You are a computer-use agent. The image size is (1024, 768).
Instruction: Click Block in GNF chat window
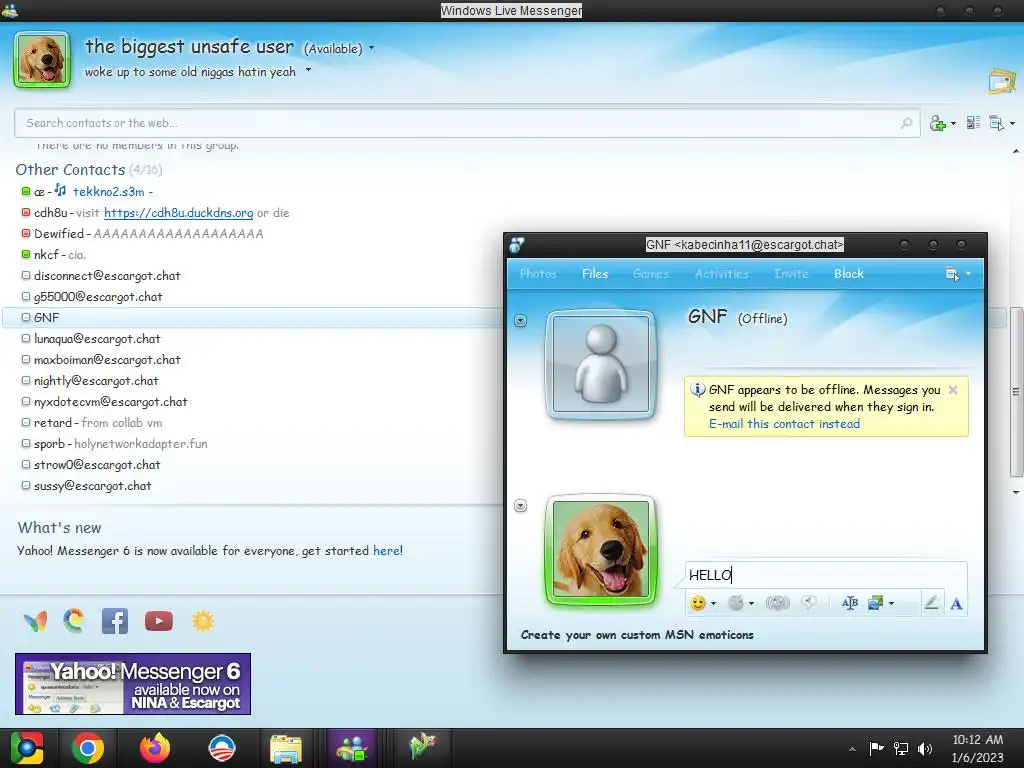pos(848,274)
